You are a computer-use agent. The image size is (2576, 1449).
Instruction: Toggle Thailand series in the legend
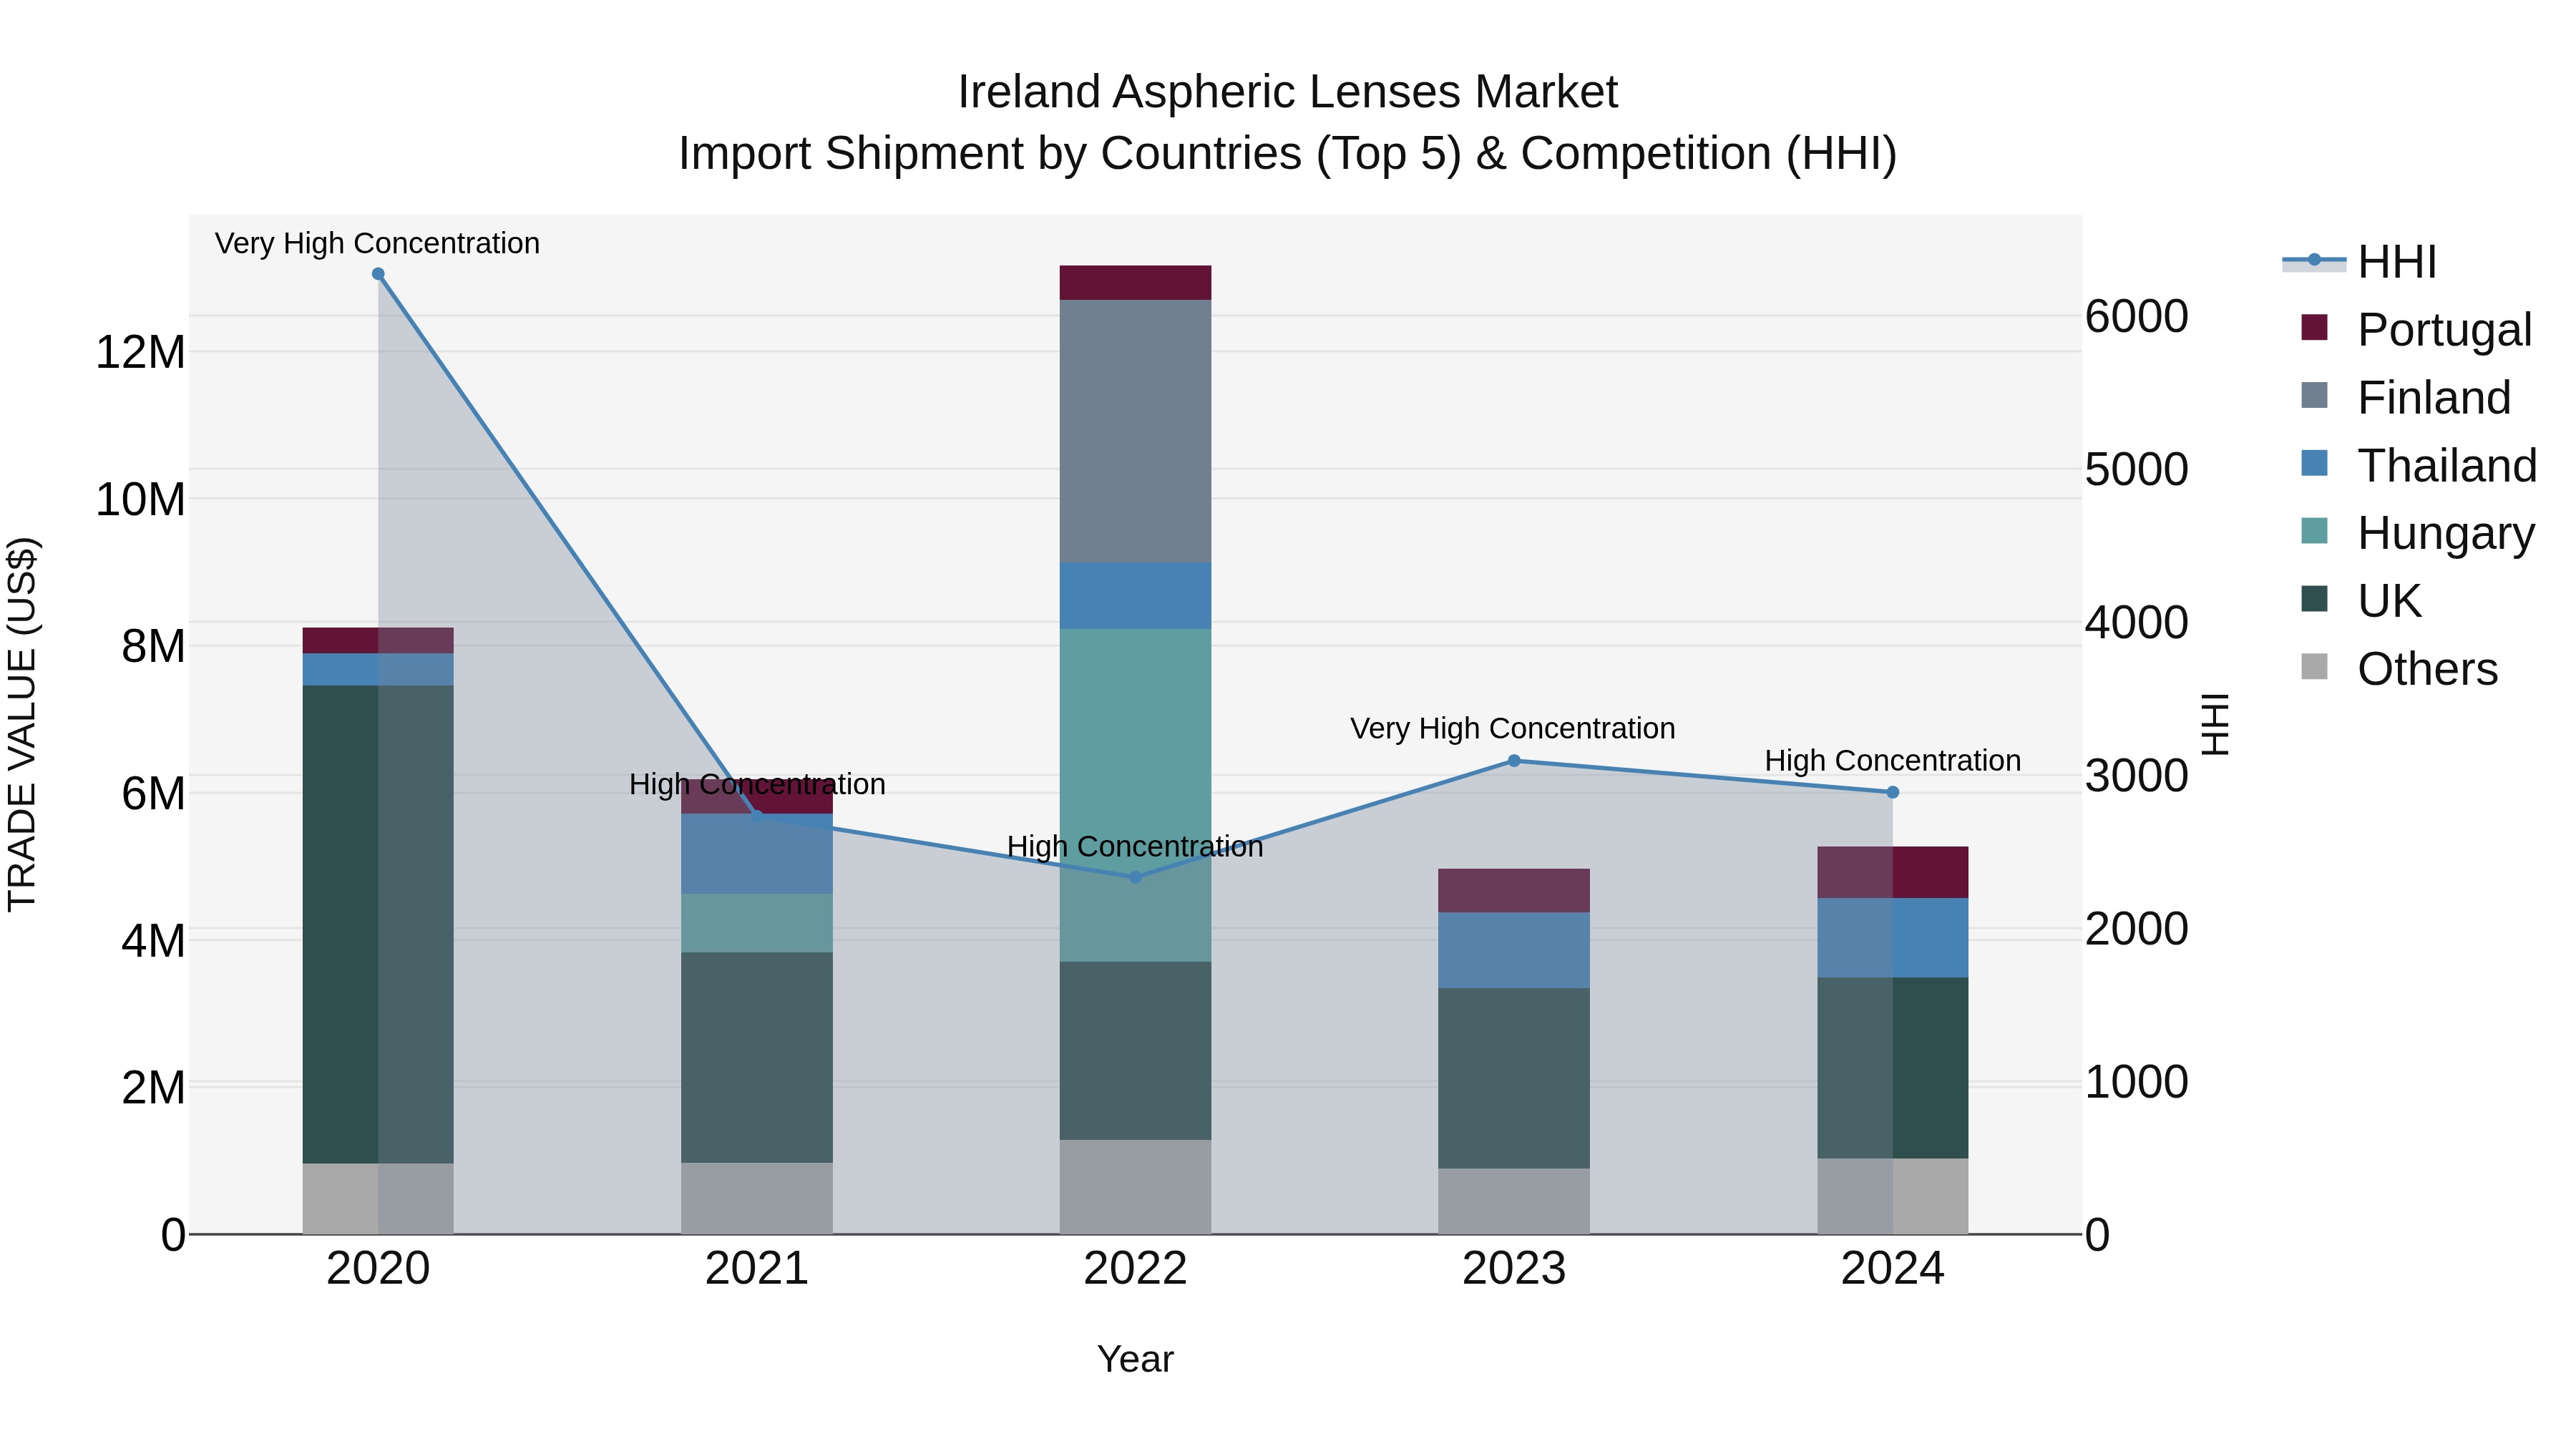coord(2418,465)
